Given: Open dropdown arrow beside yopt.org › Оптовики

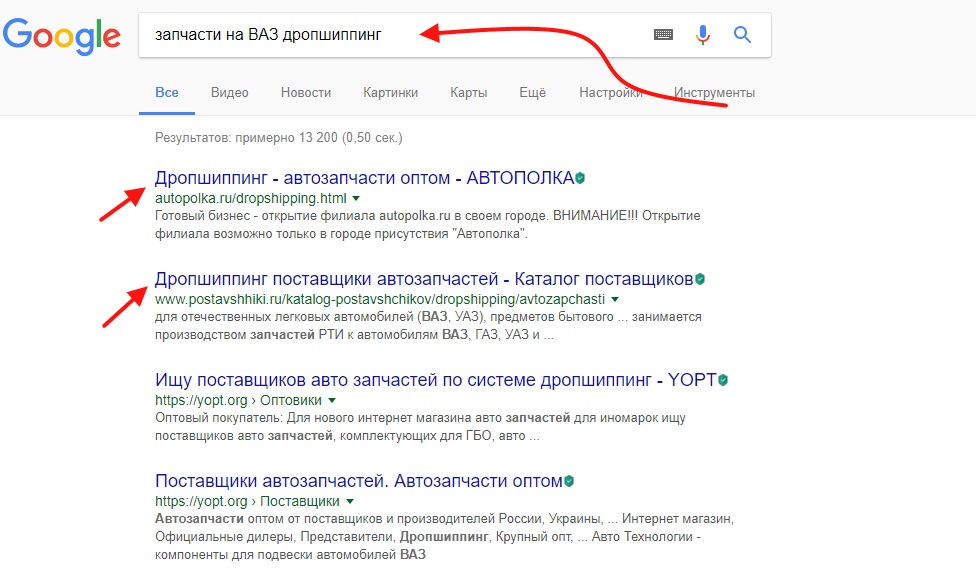Looking at the screenshot, I should point(332,400).
